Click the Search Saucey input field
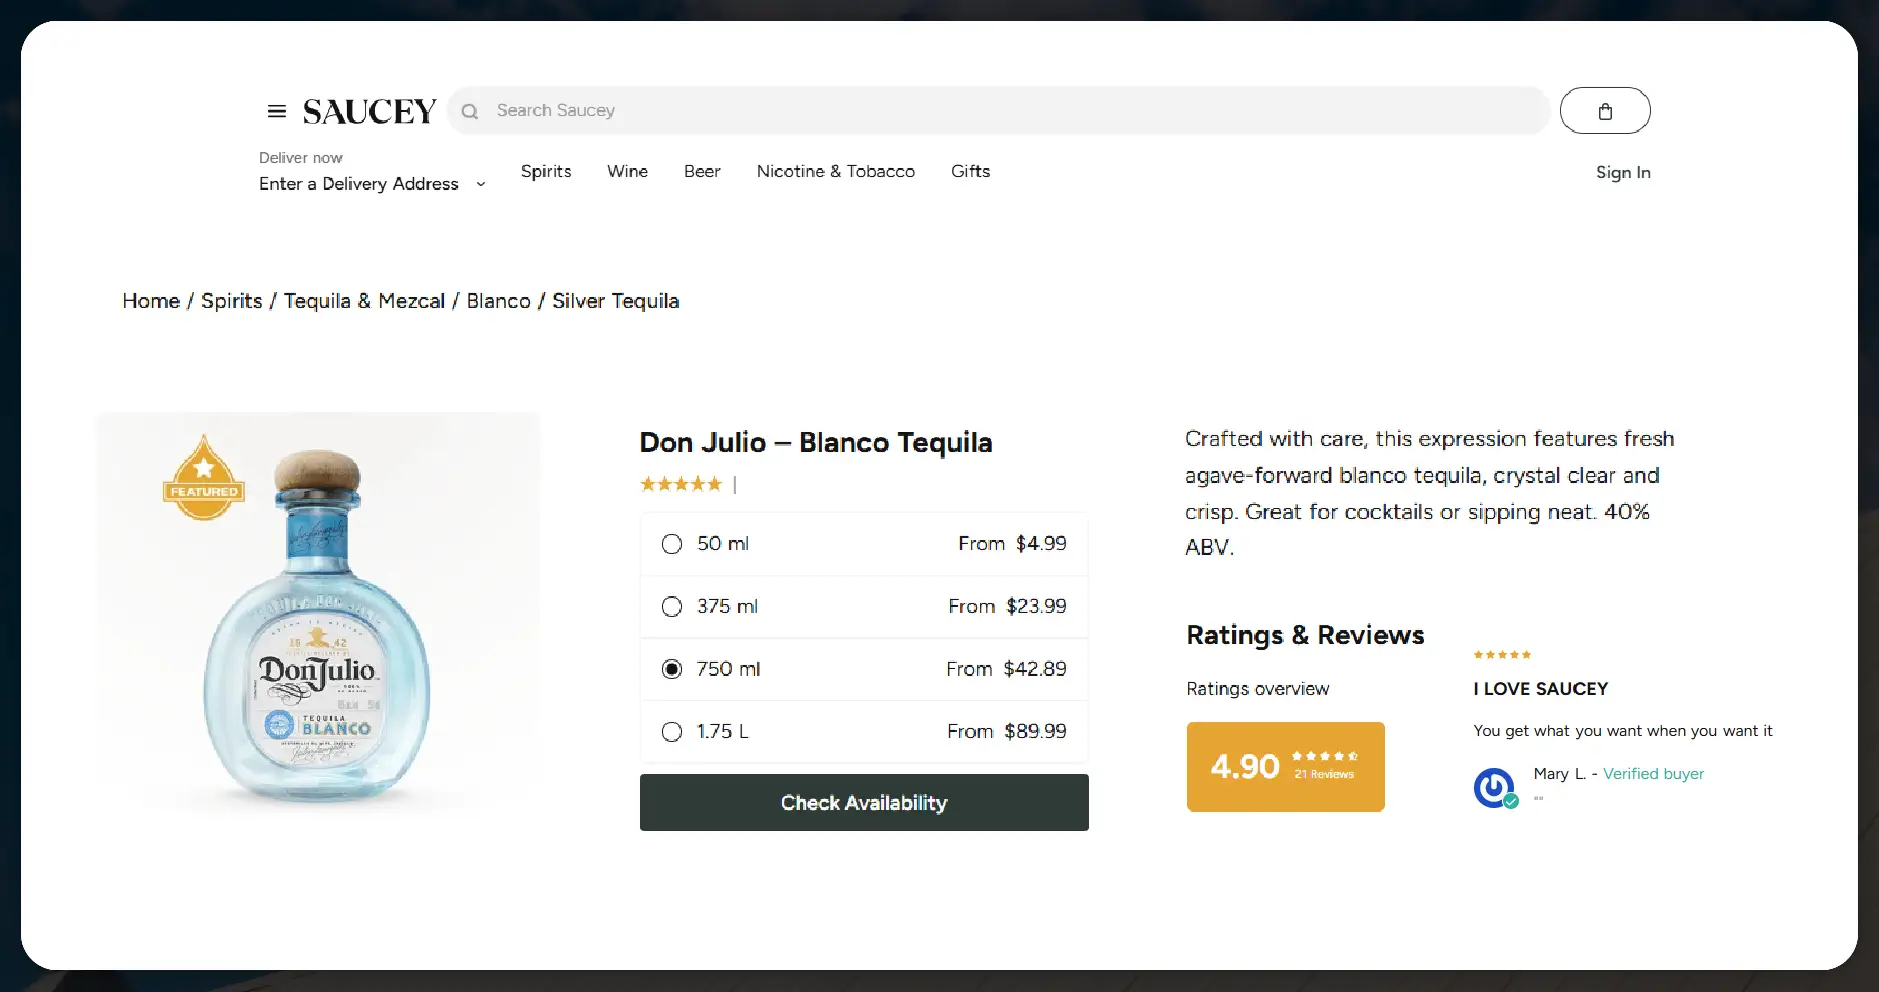This screenshot has width=1879, height=992. pyautogui.click(x=800, y=110)
